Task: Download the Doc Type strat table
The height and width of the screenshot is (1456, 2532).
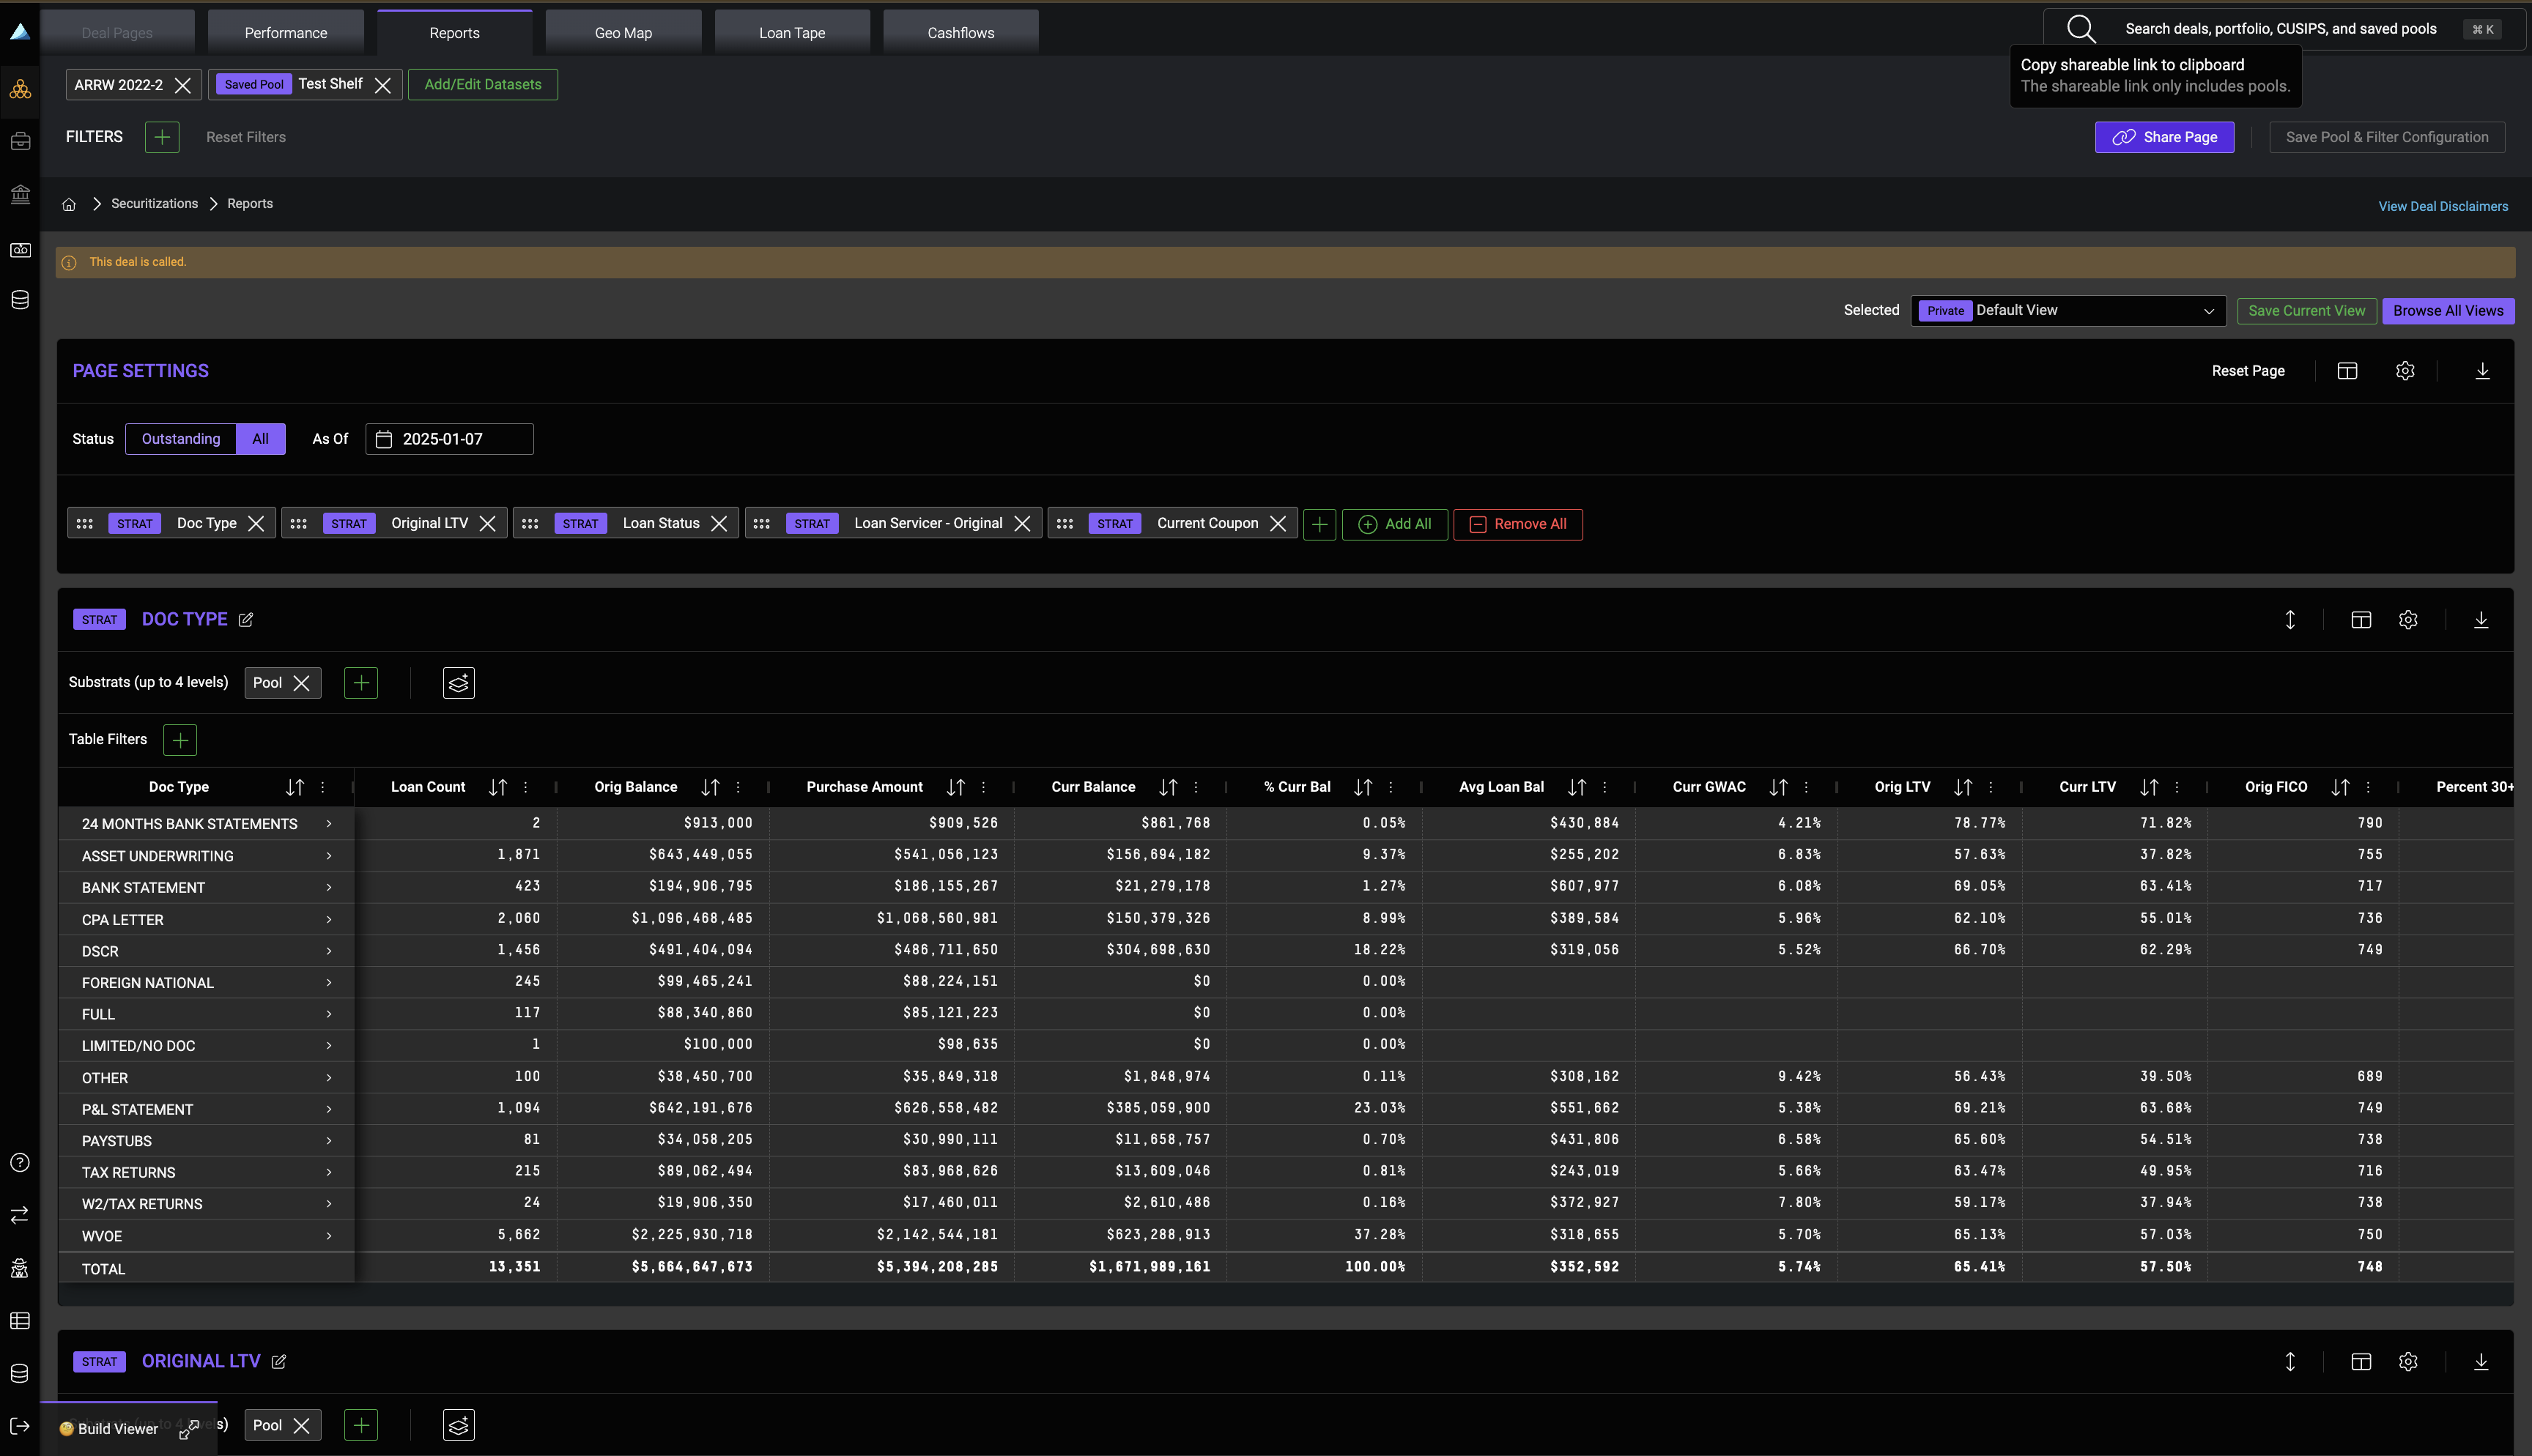Action: [x=2480, y=620]
